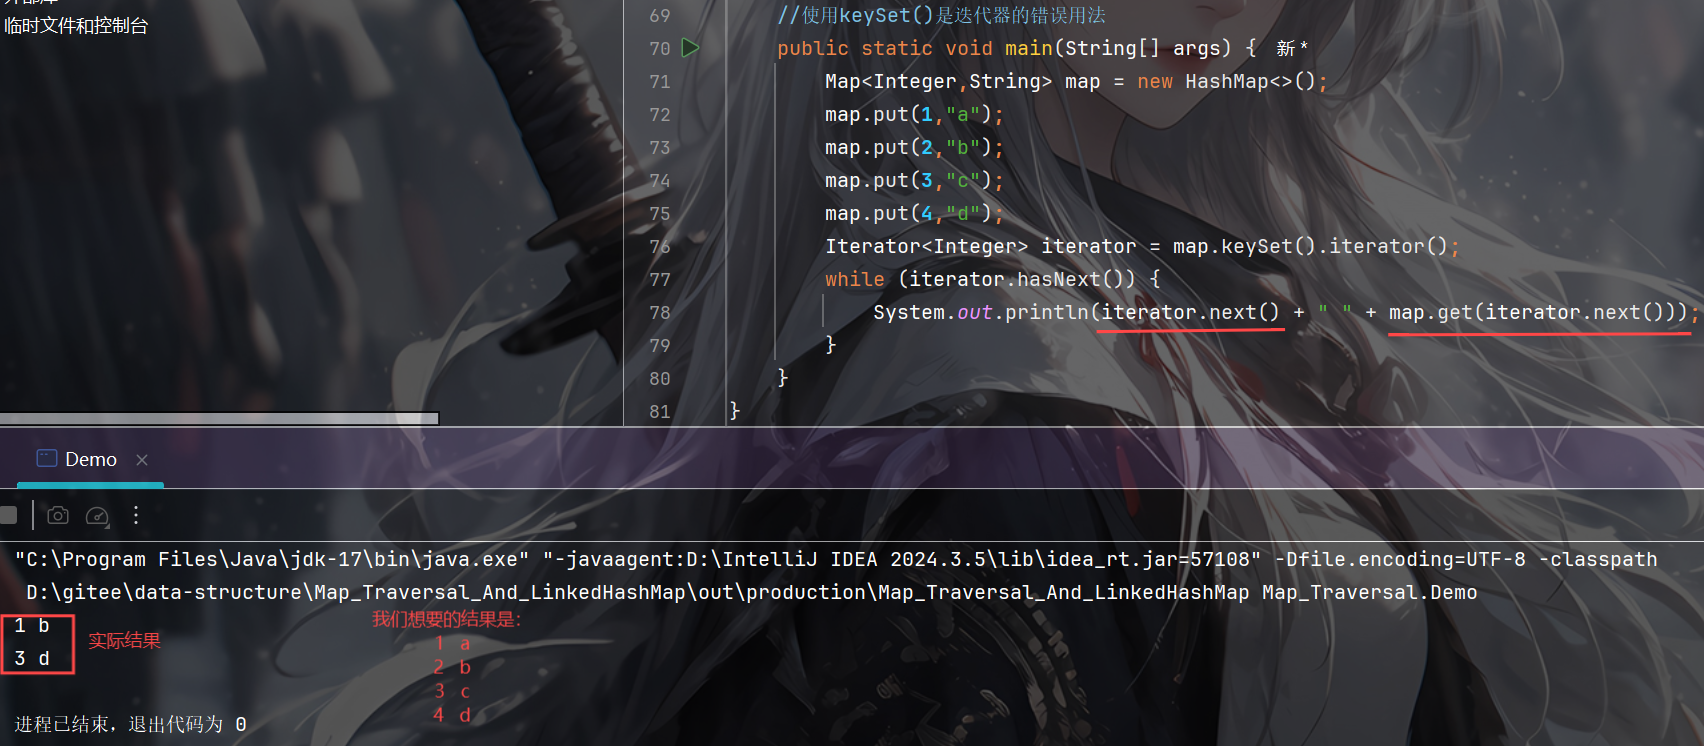
Task: Click the line map.put(2,"b");
Action: [914, 147]
